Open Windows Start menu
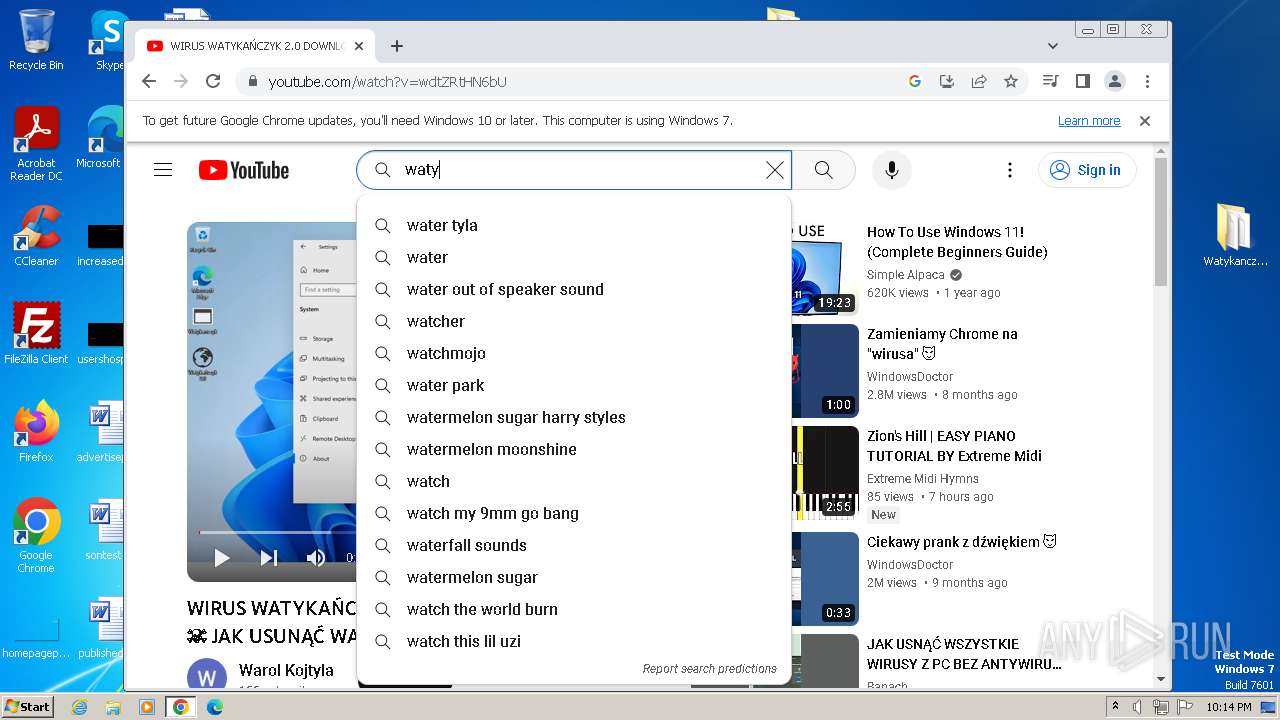Screen dimensions: 1280x720 click(x=27, y=707)
